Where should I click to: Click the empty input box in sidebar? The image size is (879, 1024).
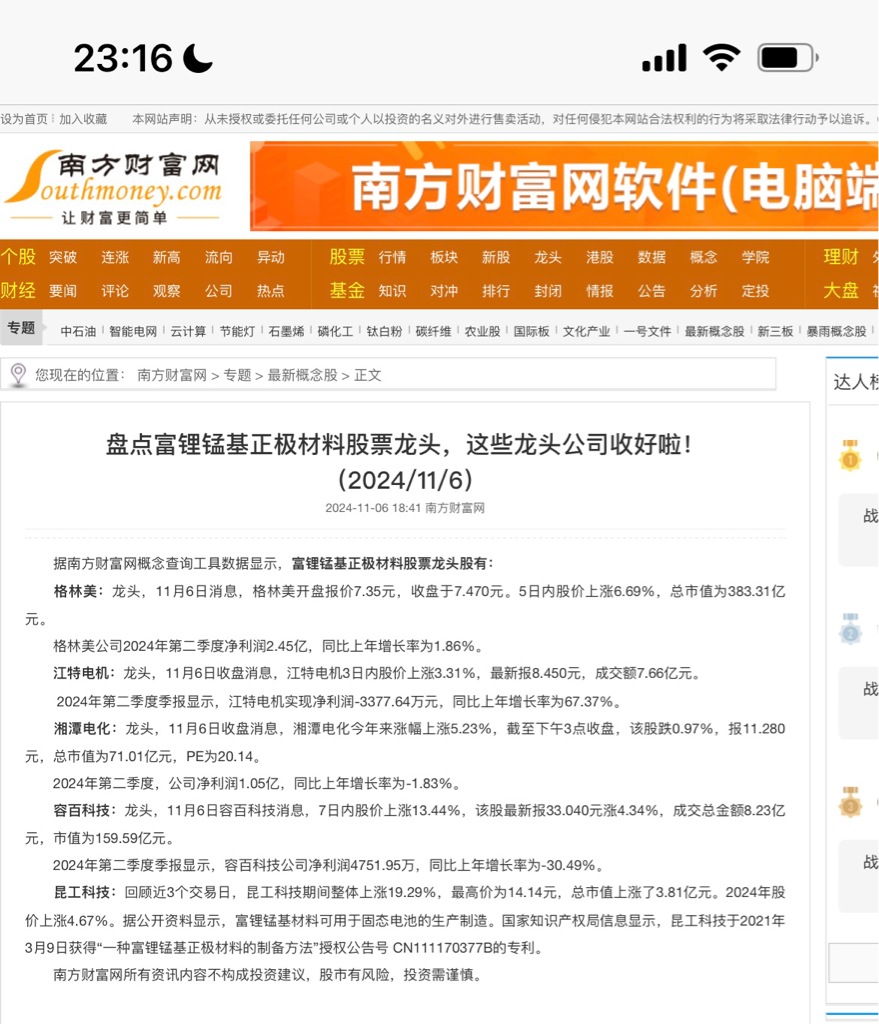pyautogui.click(x=854, y=963)
